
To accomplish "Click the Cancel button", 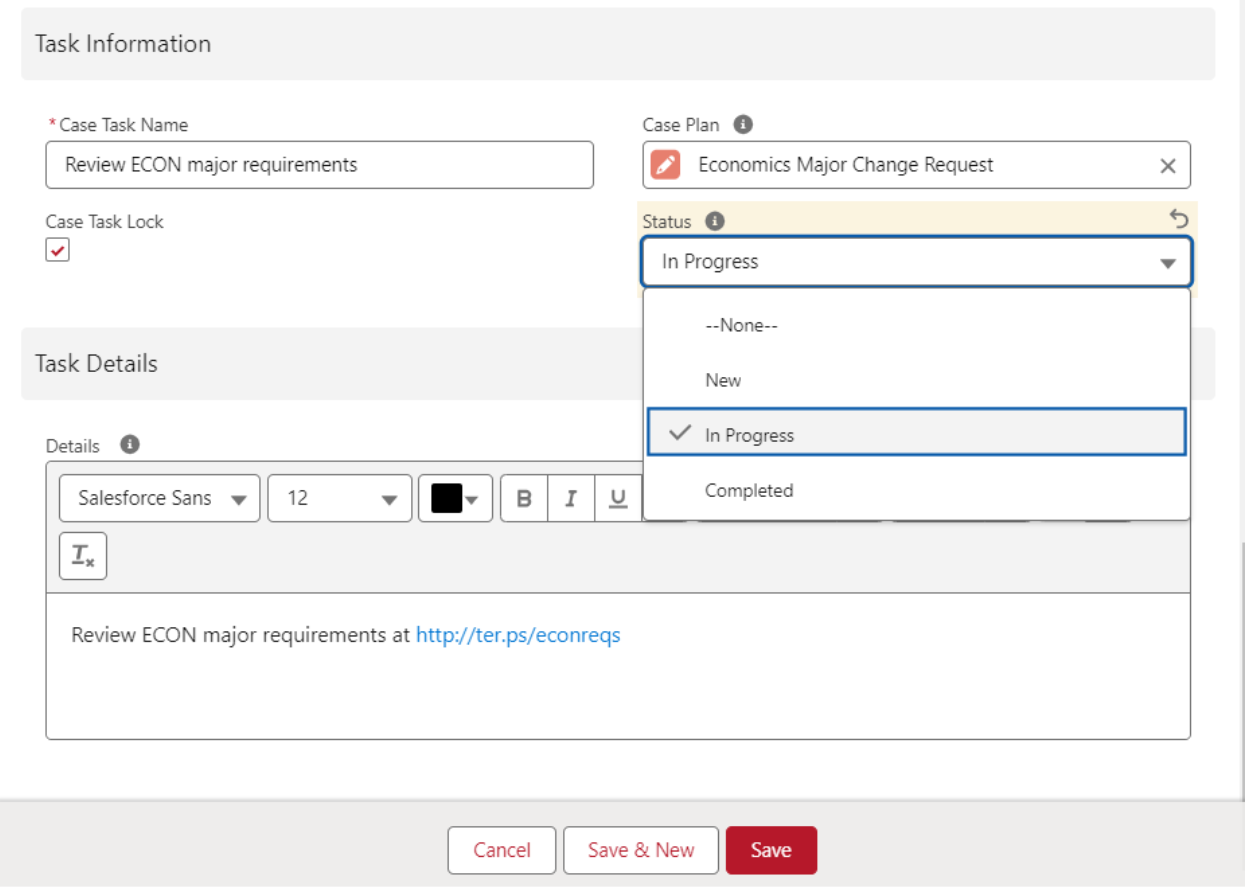I will pyautogui.click(x=501, y=850).
